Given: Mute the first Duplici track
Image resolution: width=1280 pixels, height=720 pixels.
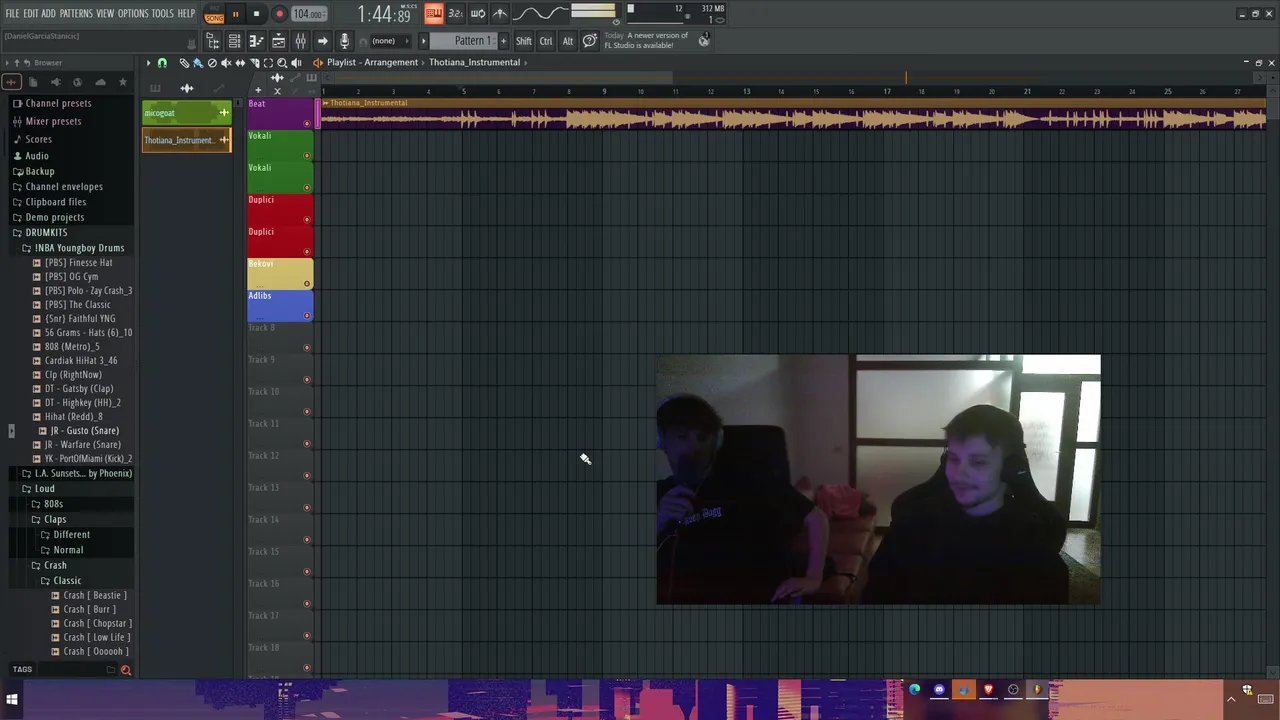Looking at the screenshot, I should pos(307,219).
